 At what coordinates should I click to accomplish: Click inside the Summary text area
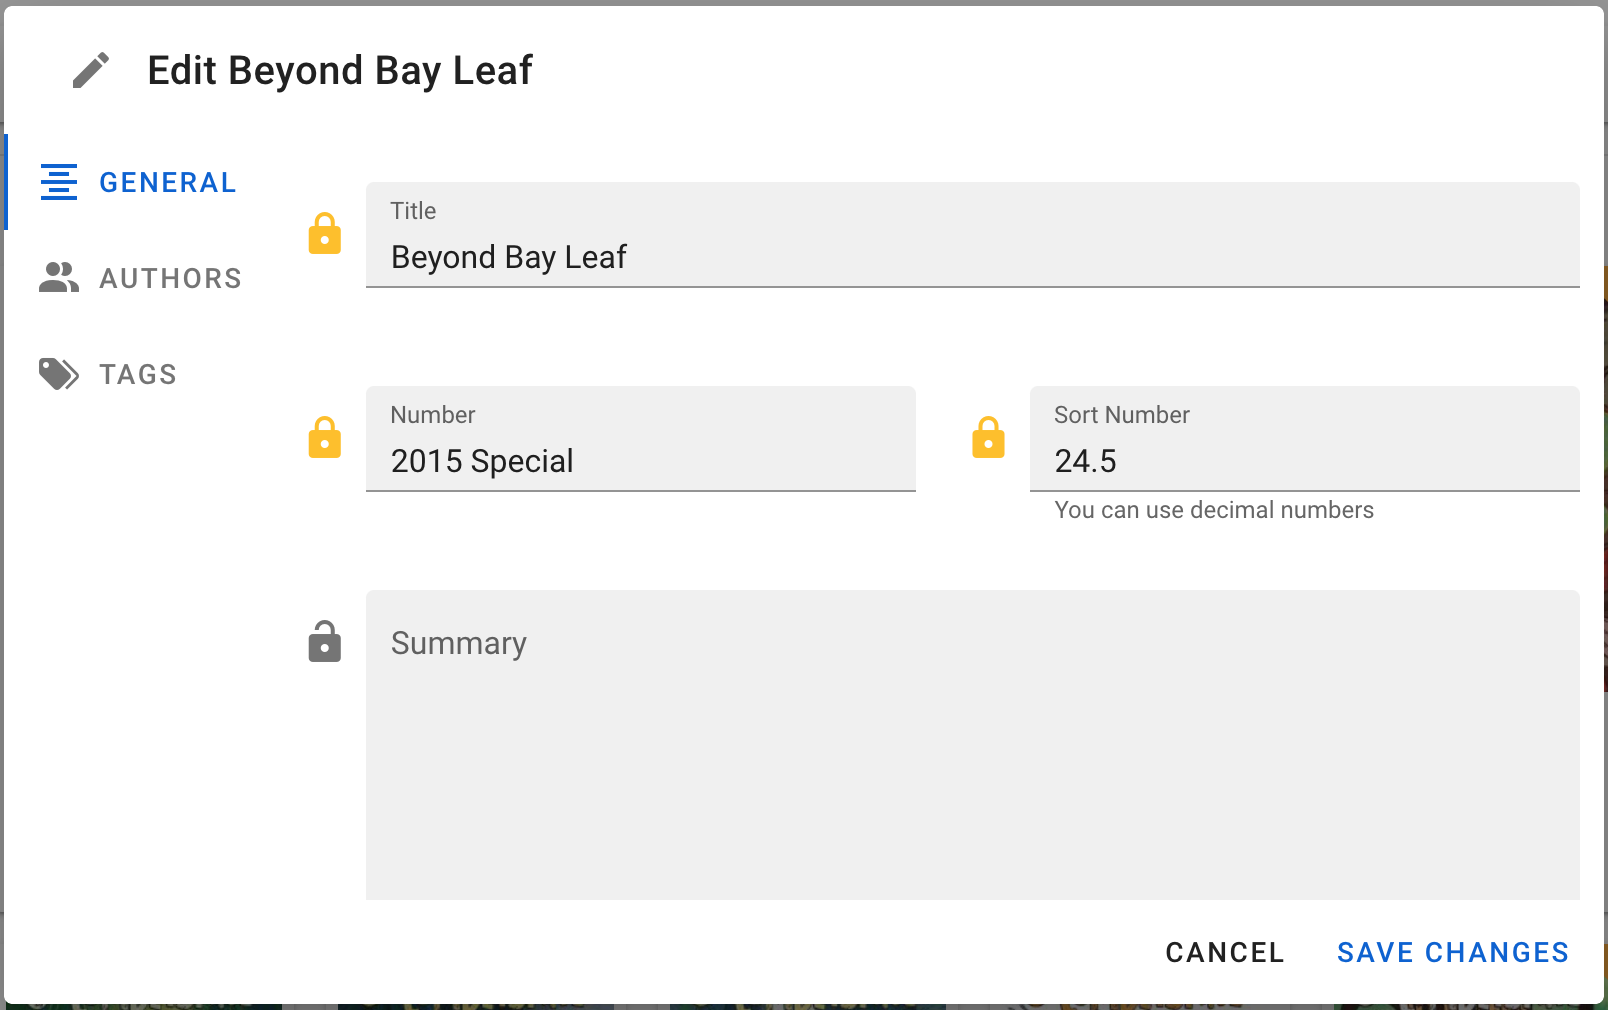972,760
